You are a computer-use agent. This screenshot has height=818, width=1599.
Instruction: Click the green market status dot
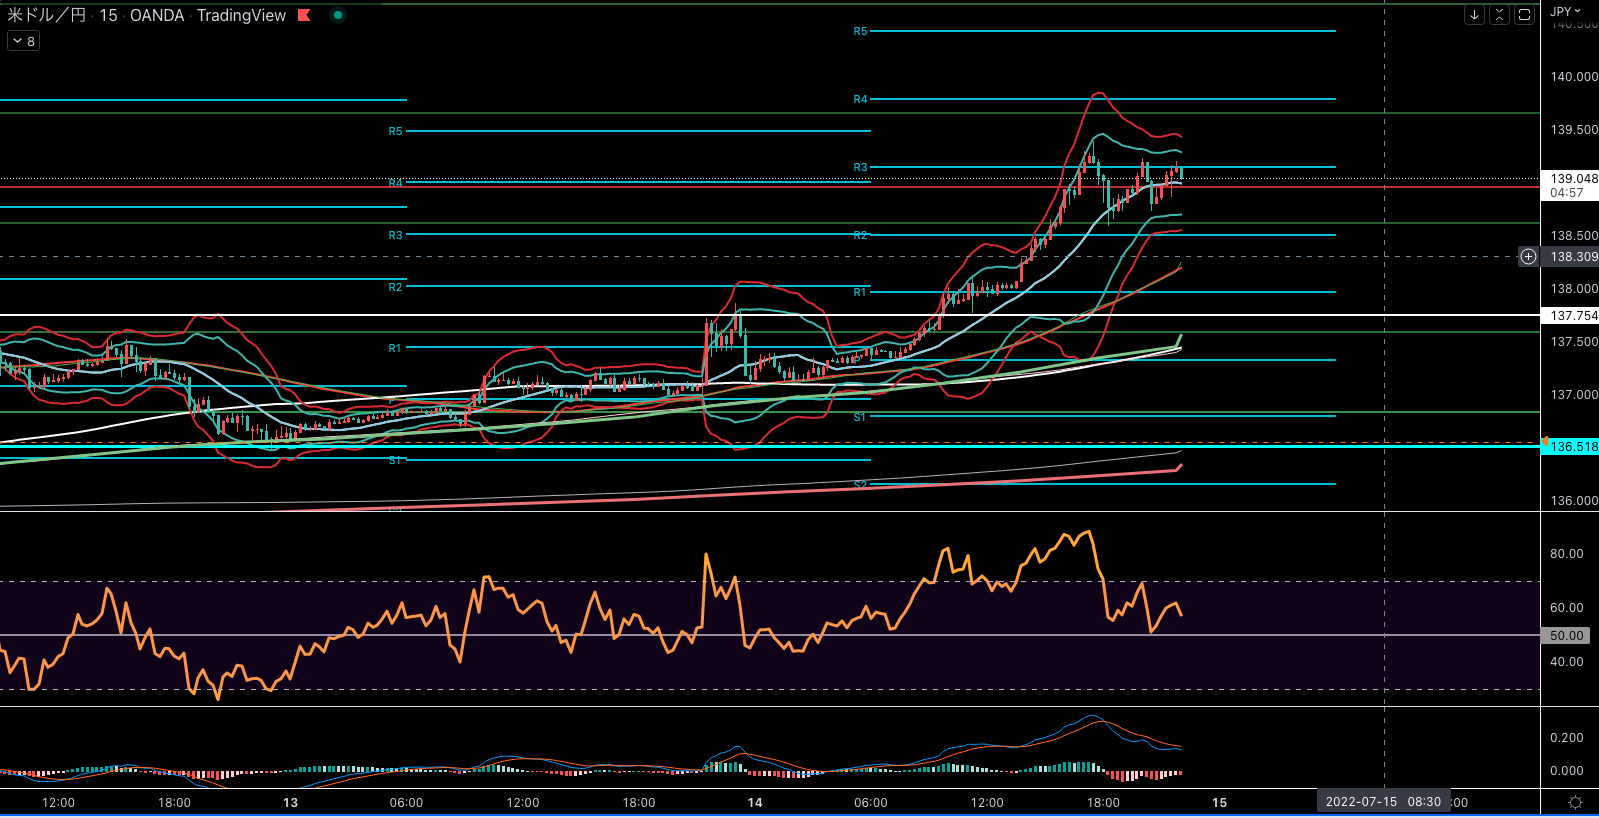[338, 15]
